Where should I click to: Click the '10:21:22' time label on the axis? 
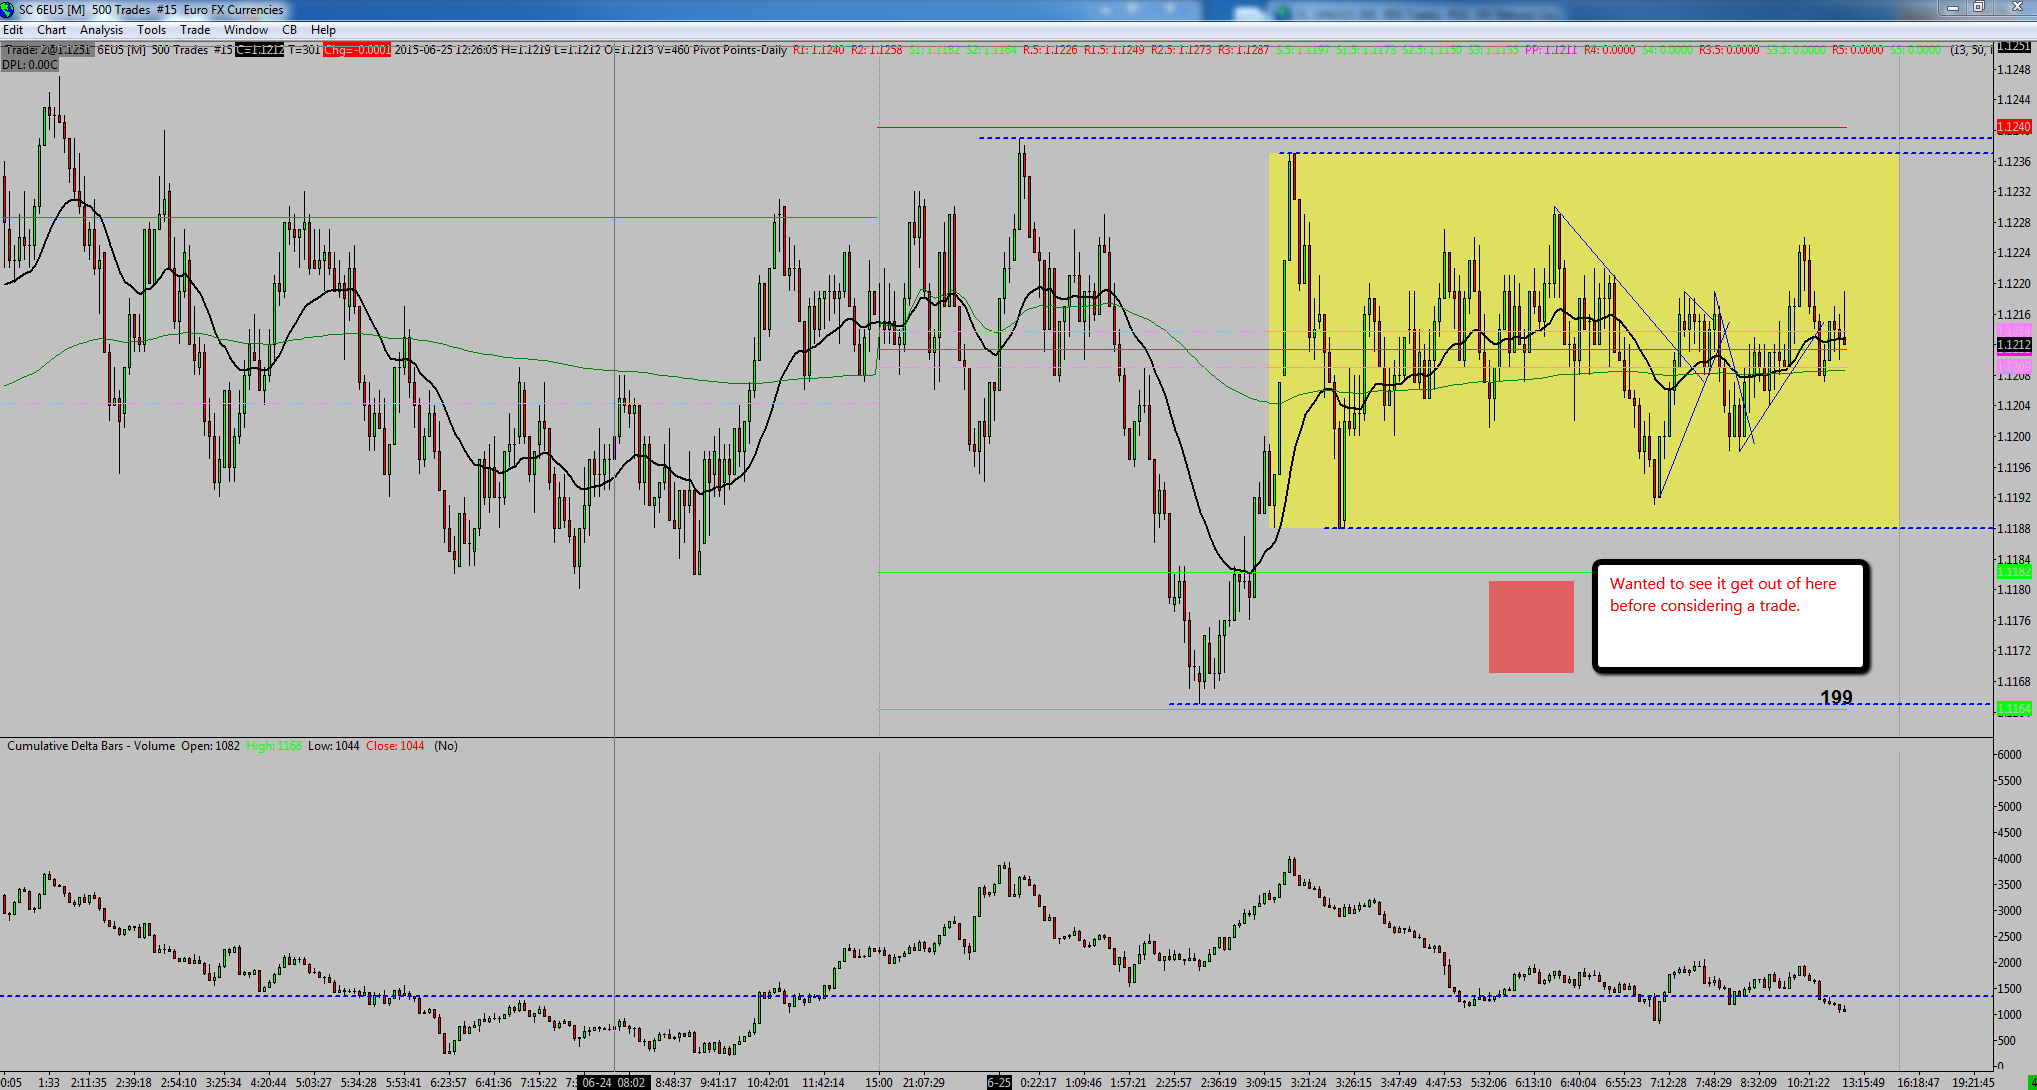coord(1808,1082)
